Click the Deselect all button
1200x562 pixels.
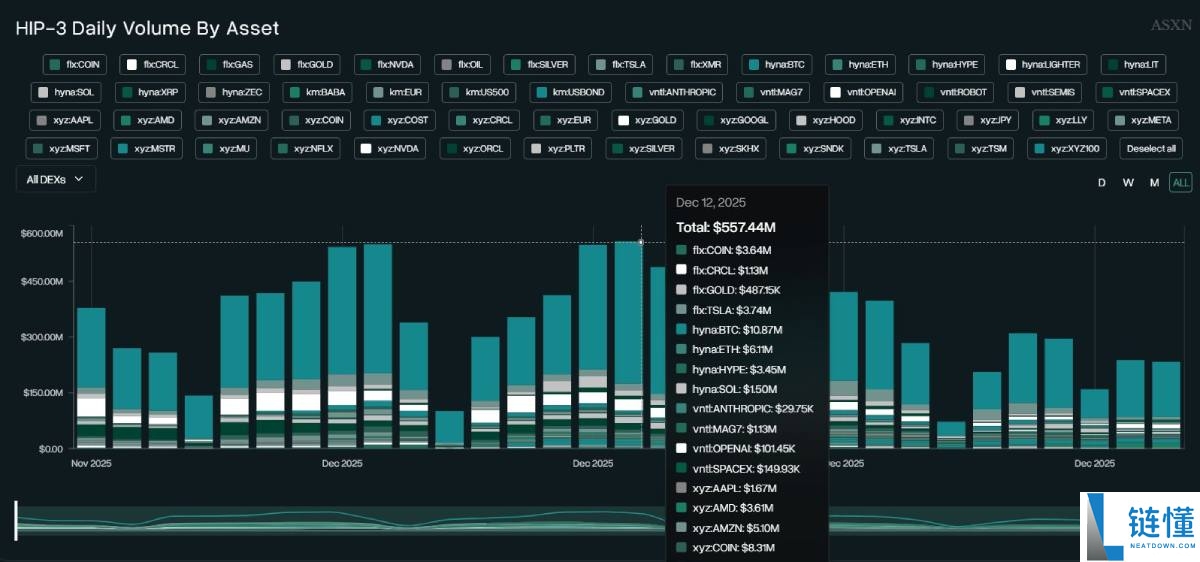tap(1149, 149)
